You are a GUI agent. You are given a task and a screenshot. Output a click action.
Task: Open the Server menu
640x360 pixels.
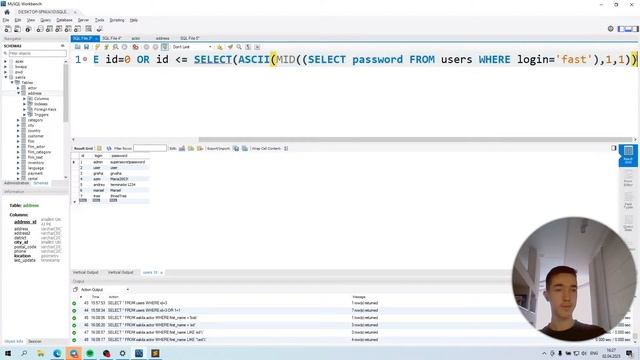(x=83, y=20)
